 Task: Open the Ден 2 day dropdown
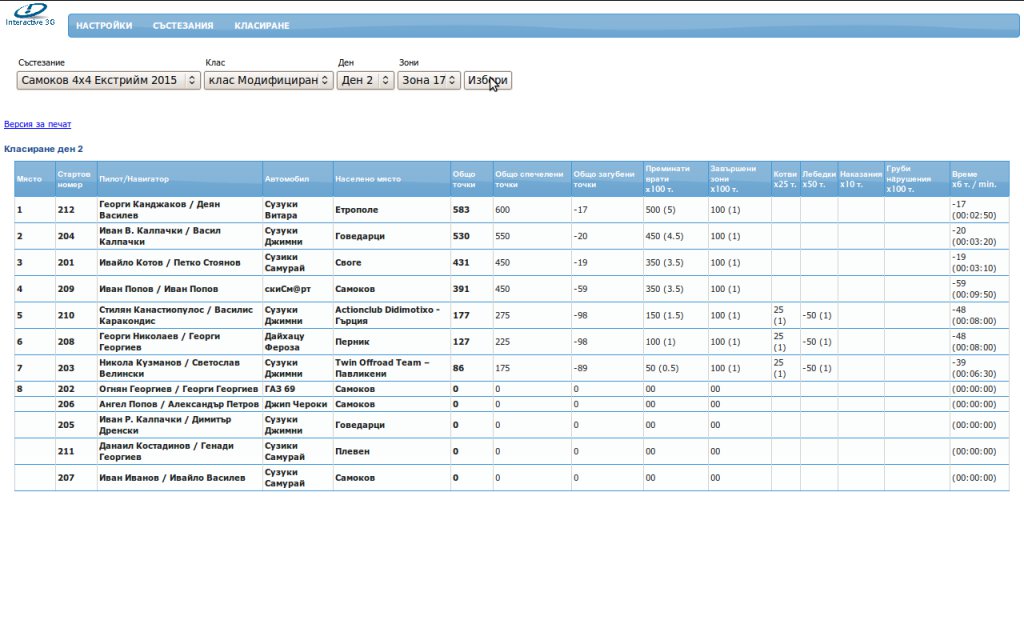coord(365,80)
